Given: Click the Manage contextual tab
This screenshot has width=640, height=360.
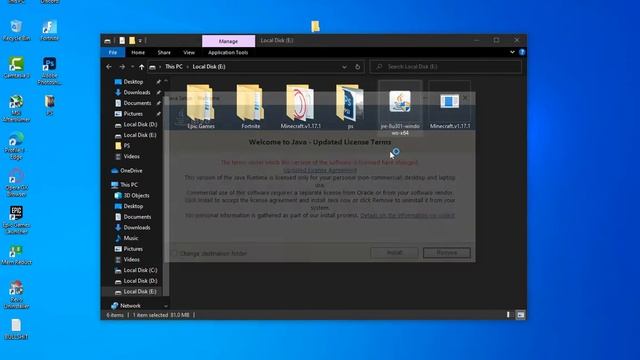Looking at the screenshot, I should pyautogui.click(x=228, y=41).
